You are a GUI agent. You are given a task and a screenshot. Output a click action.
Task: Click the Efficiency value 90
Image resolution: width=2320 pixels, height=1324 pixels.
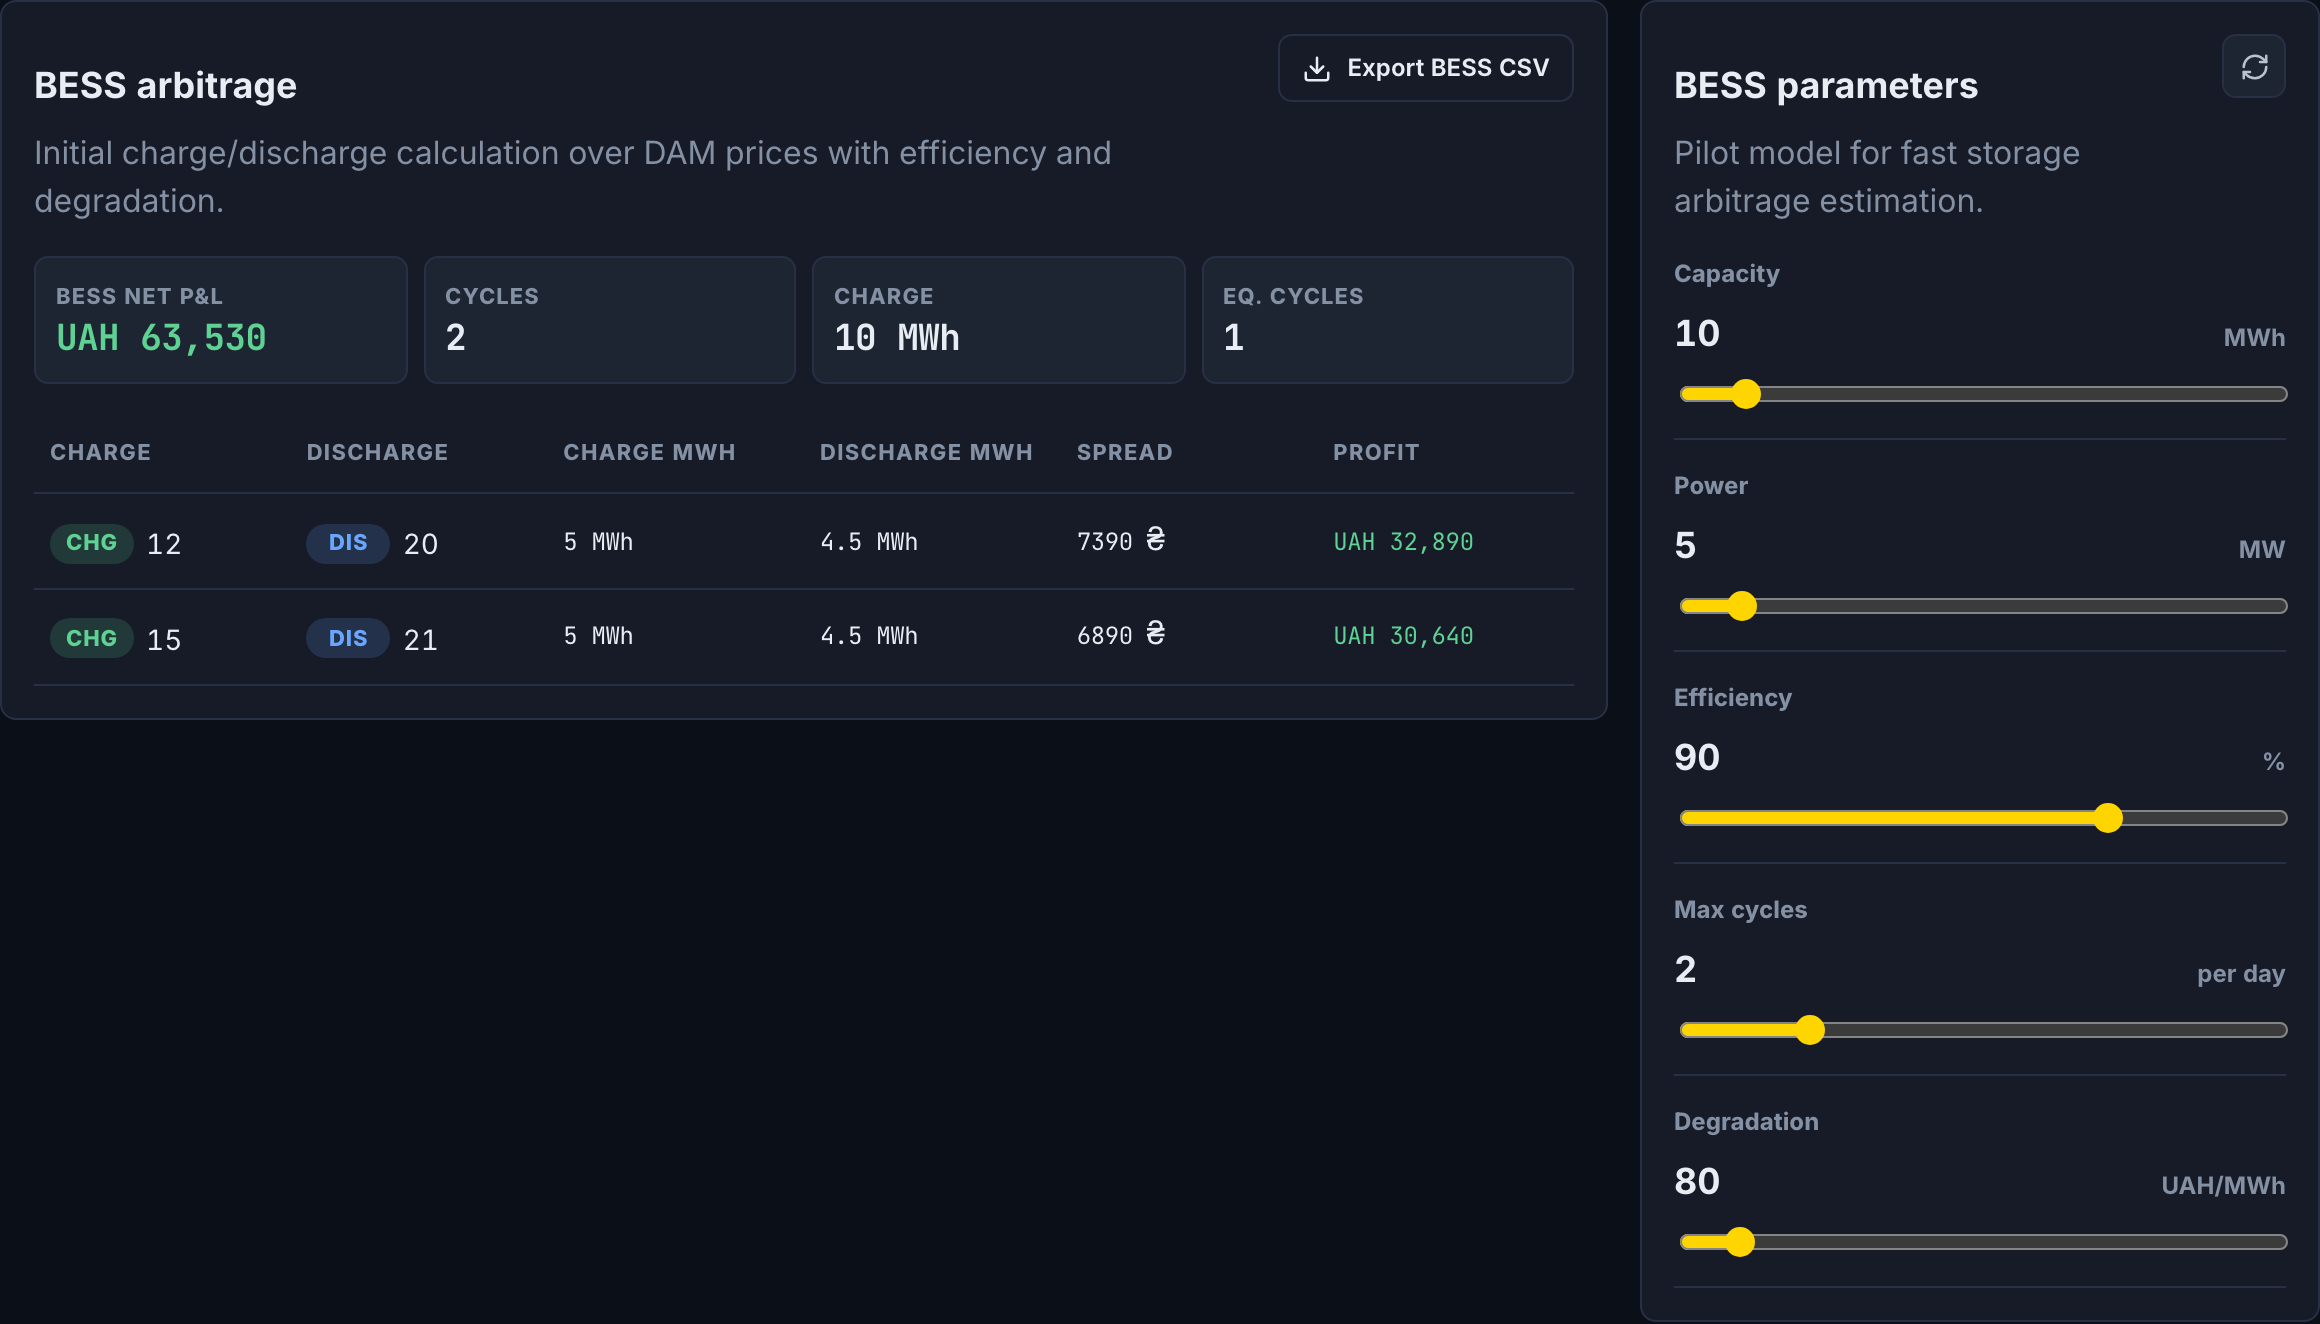[x=1697, y=757]
